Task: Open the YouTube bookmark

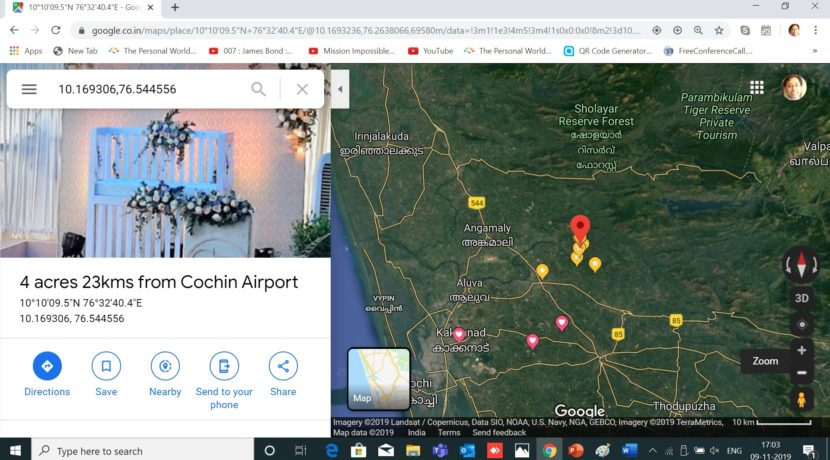Action: [x=430, y=50]
